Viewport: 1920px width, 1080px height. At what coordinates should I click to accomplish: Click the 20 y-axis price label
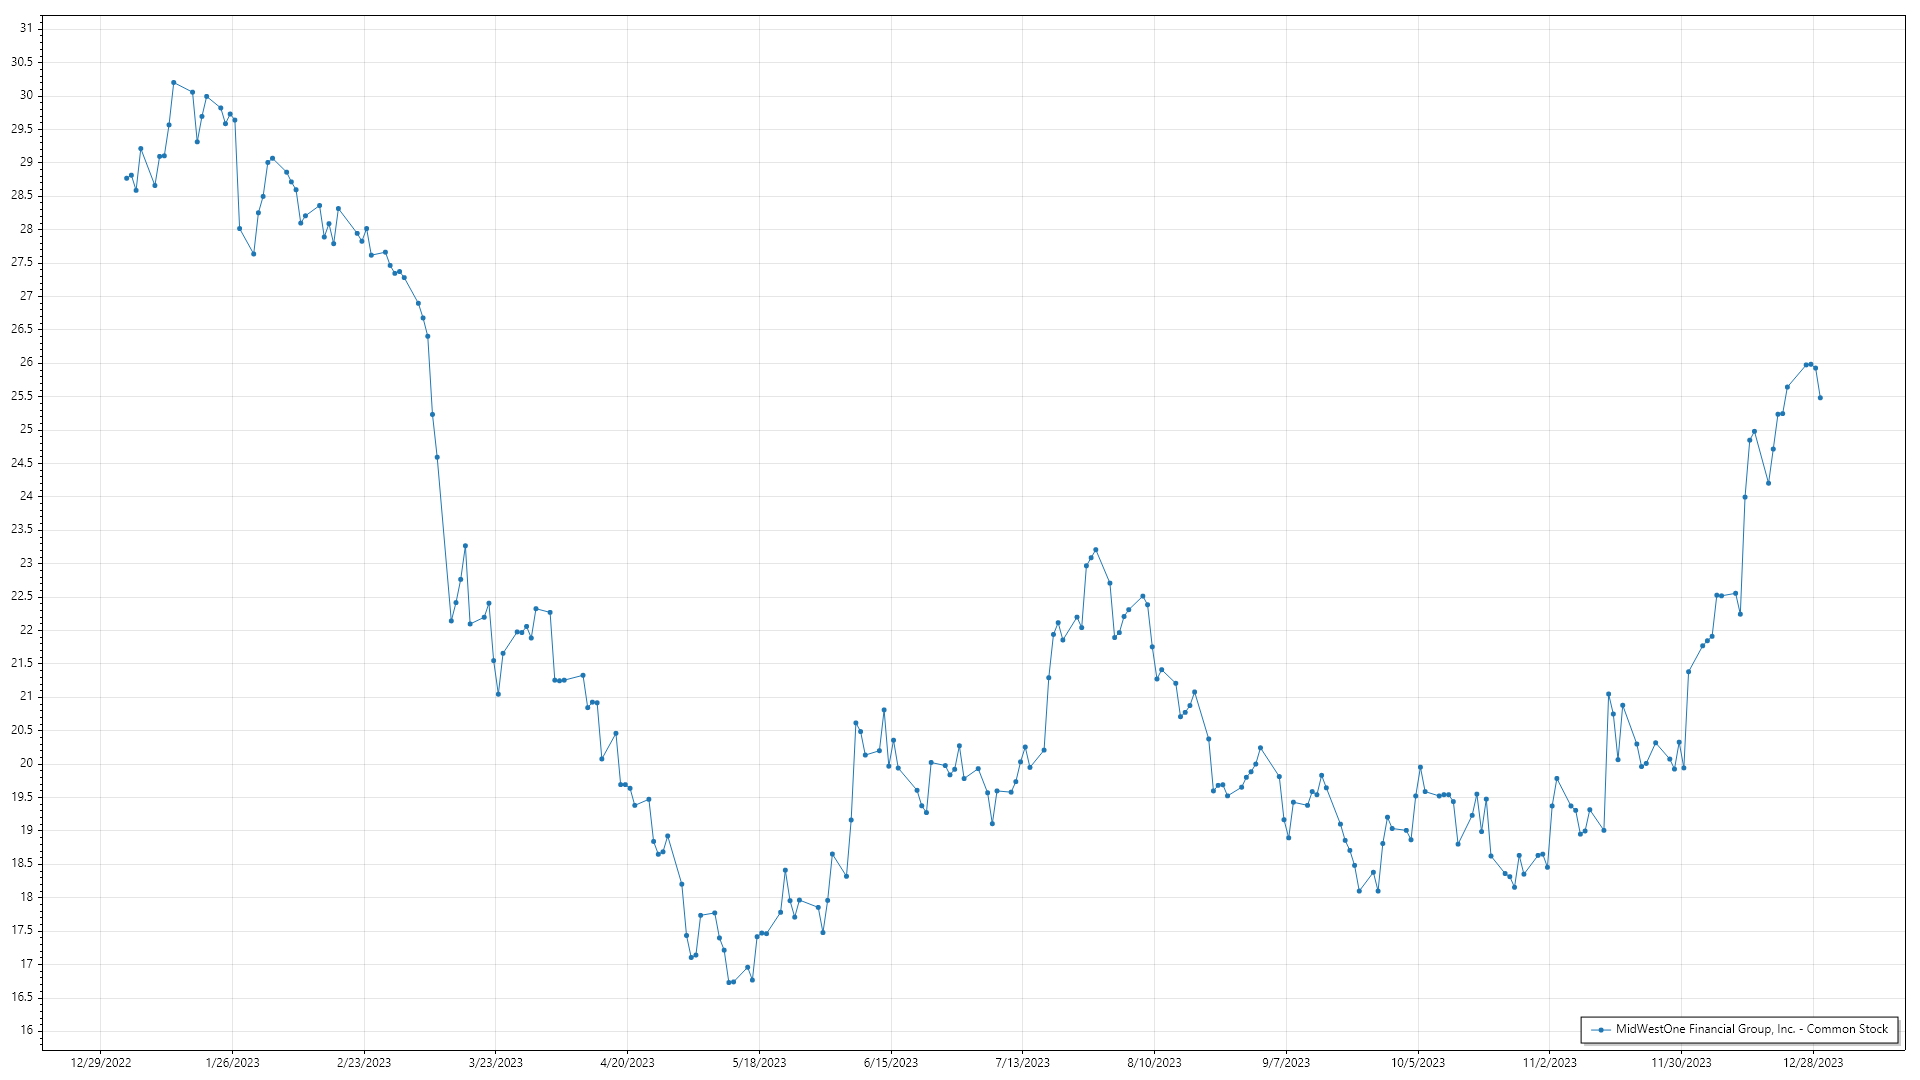click(x=26, y=763)
